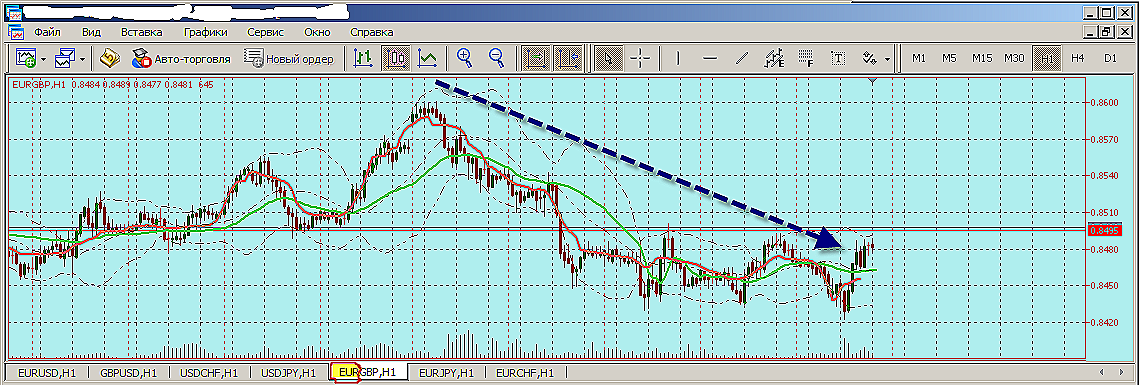Minimize the inner chart window
The image size is (1139, 385).
click(1090, 32)
